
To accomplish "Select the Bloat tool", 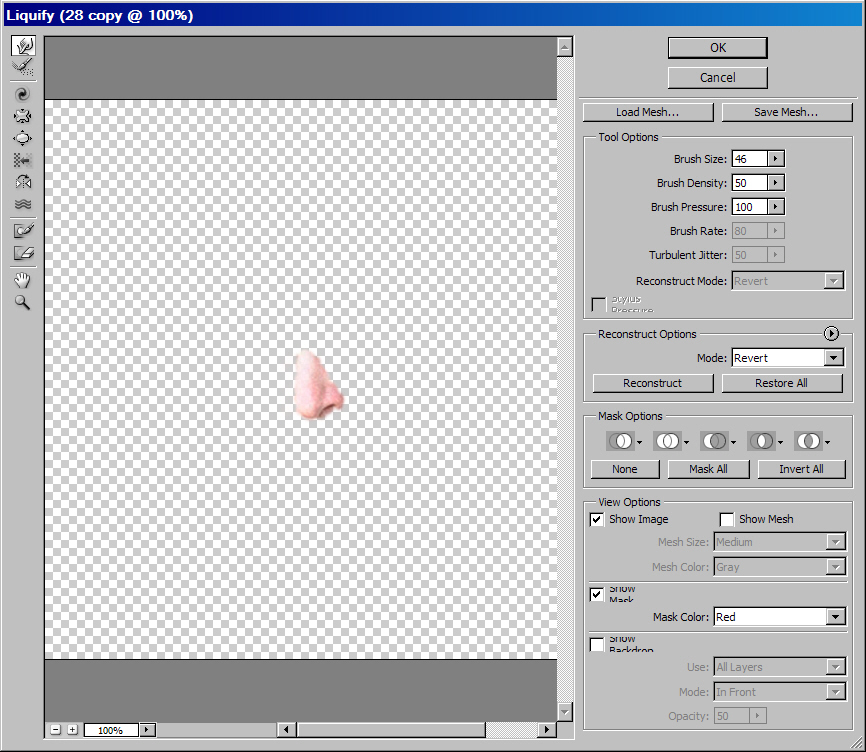I will pyautogui.click(x=23, y=138).
